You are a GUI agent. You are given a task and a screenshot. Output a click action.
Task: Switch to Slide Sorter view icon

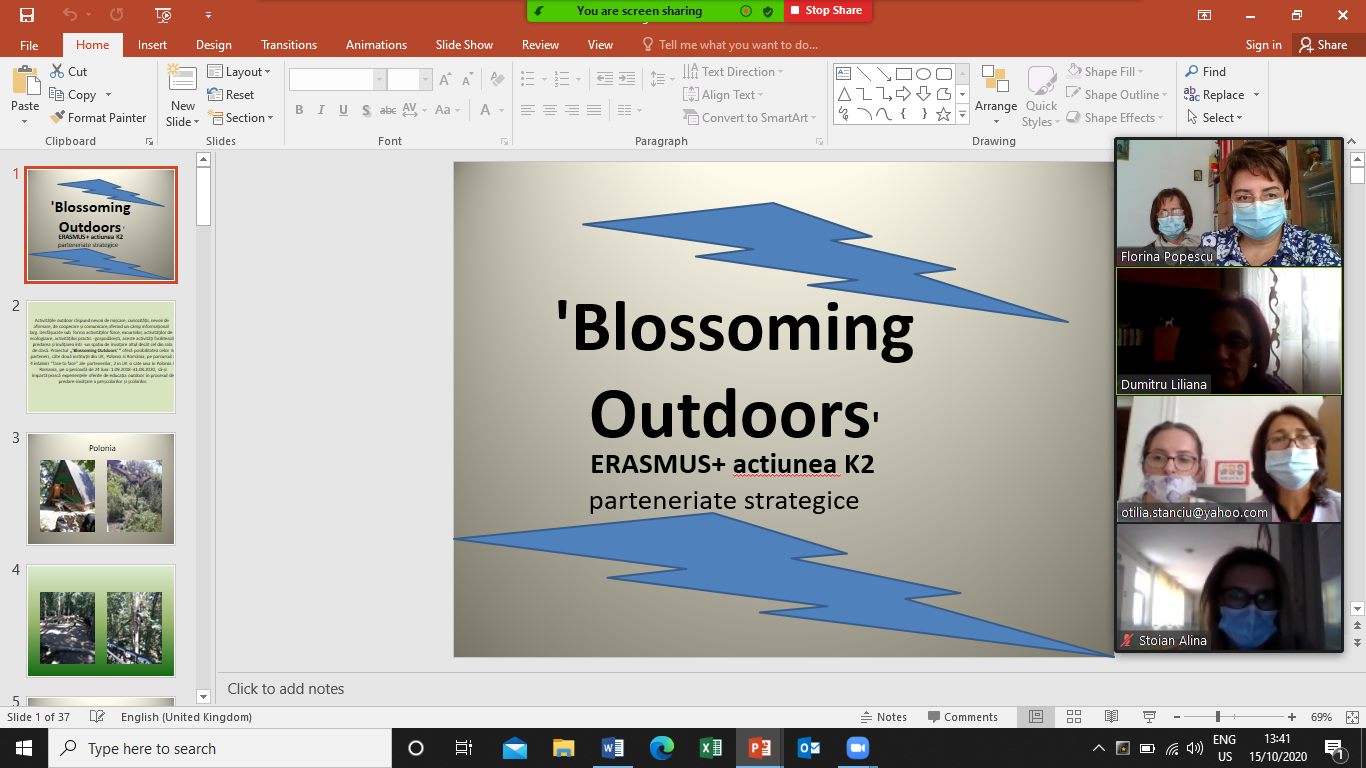(1073, 717)
